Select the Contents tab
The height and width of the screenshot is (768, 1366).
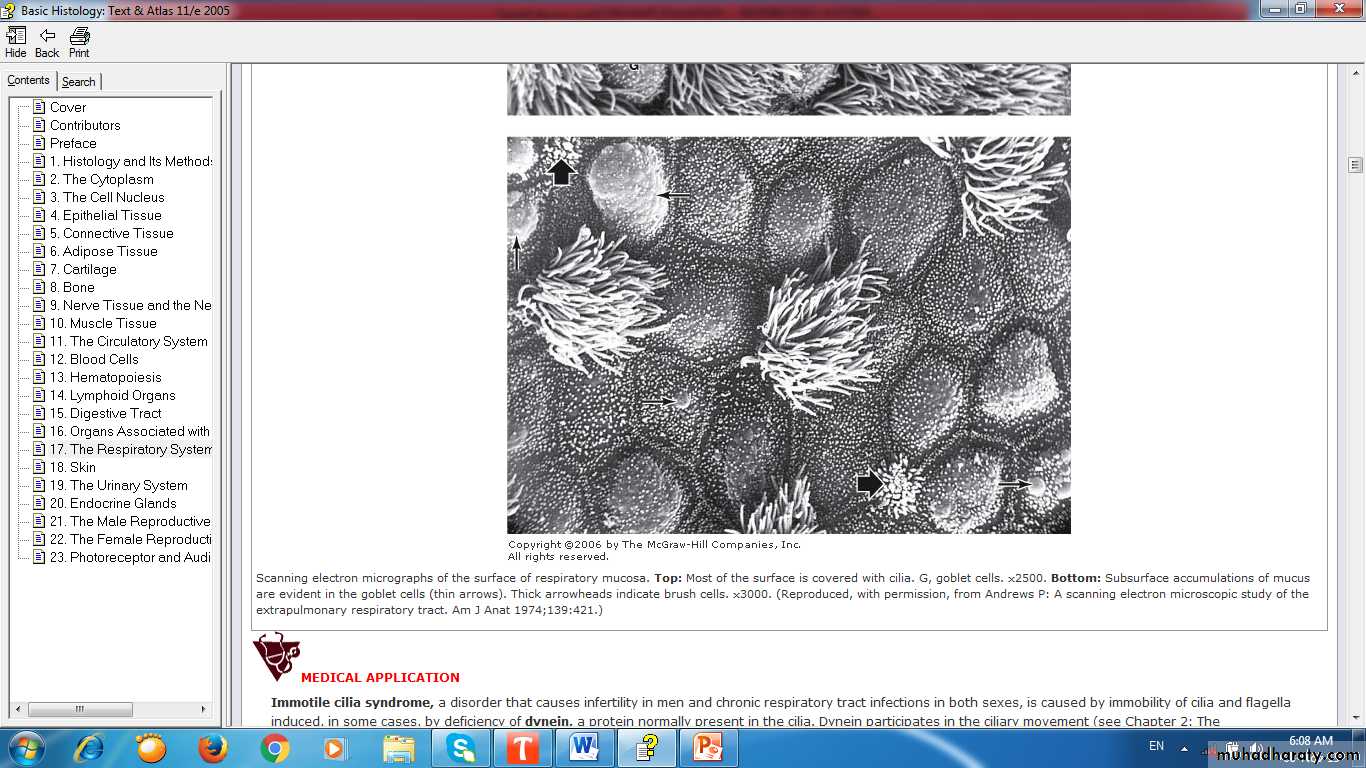click(x=28, y=81)
